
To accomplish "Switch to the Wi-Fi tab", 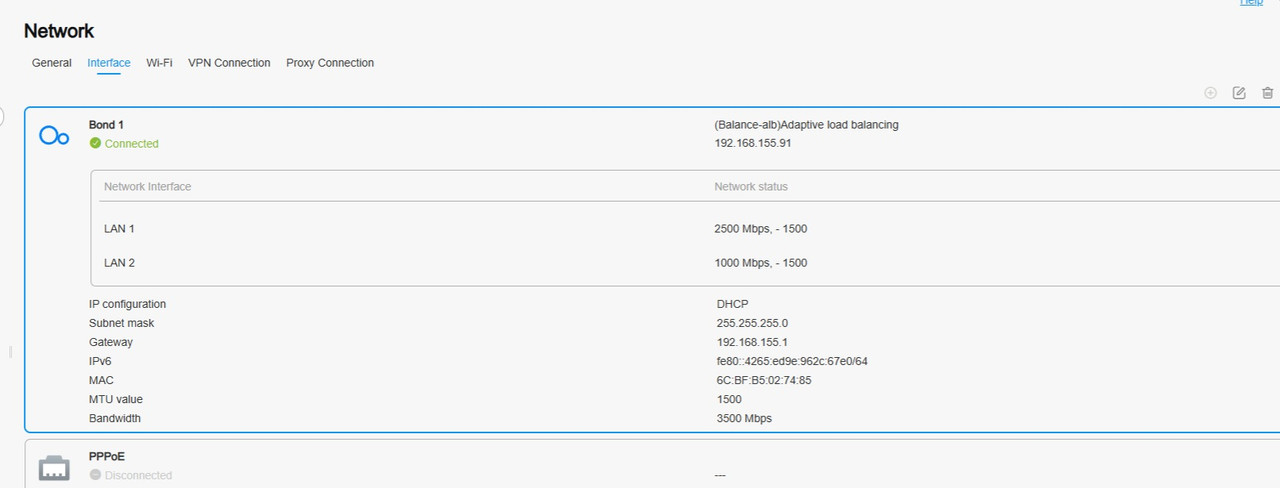I will (159, 63).
